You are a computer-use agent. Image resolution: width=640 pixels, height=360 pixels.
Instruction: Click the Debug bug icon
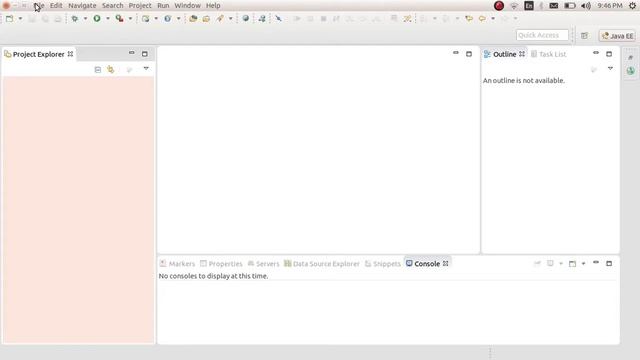(75, 18)
